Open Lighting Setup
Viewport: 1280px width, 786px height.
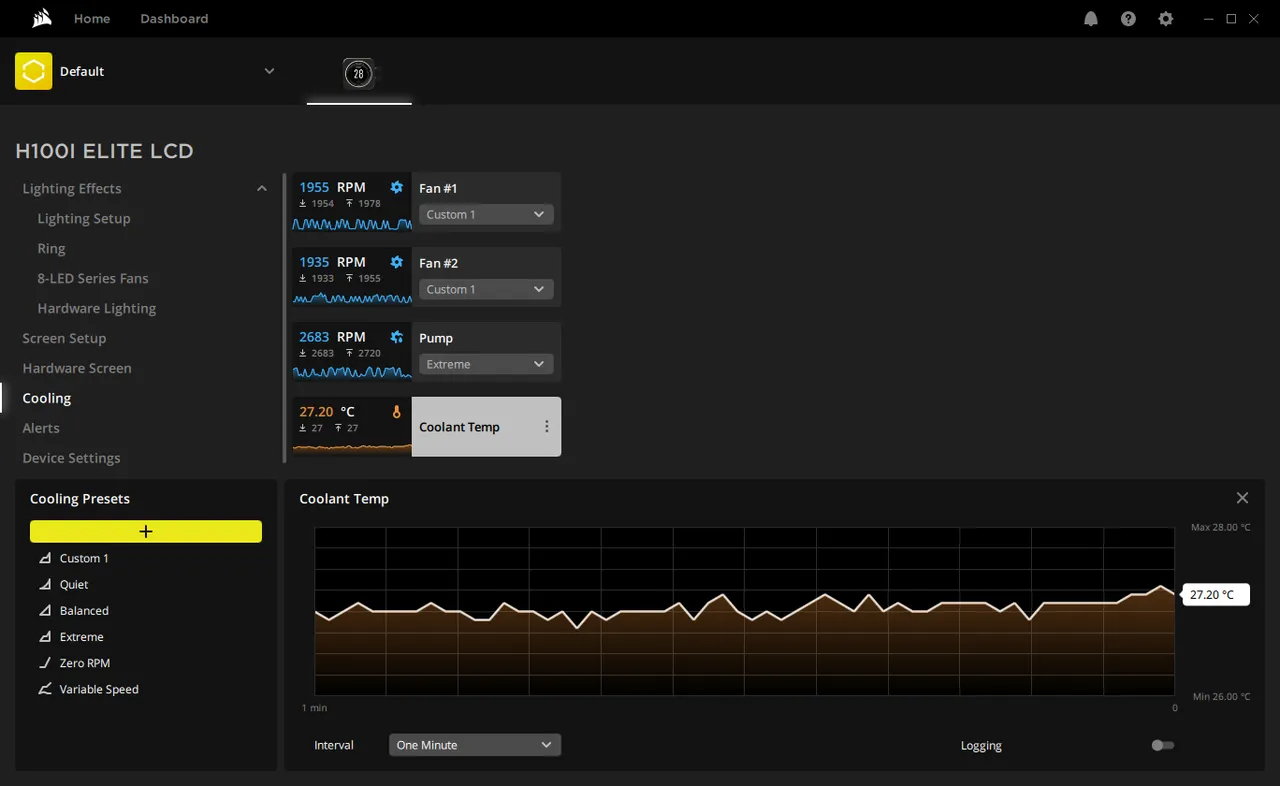84,218
